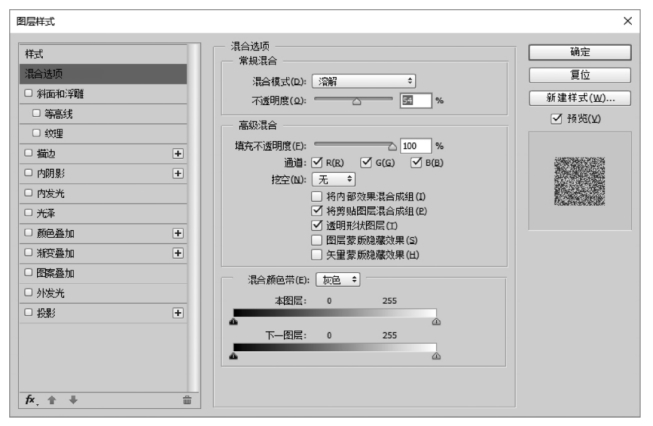The width and height of the screenshot is (653, 426).
Task: Enable the 斜面和浮雕 checkbox
Action: coord(28,93)
